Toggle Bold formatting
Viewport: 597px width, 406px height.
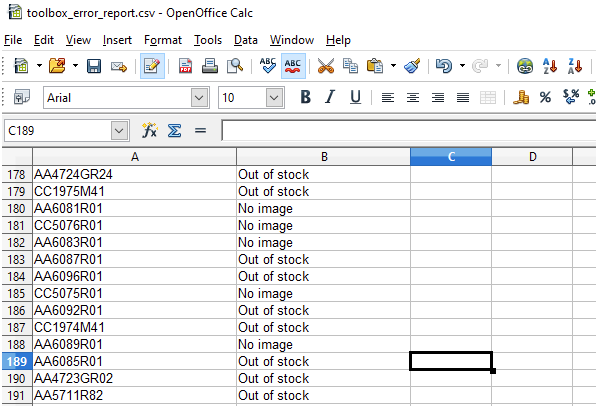tap(305, 97)
